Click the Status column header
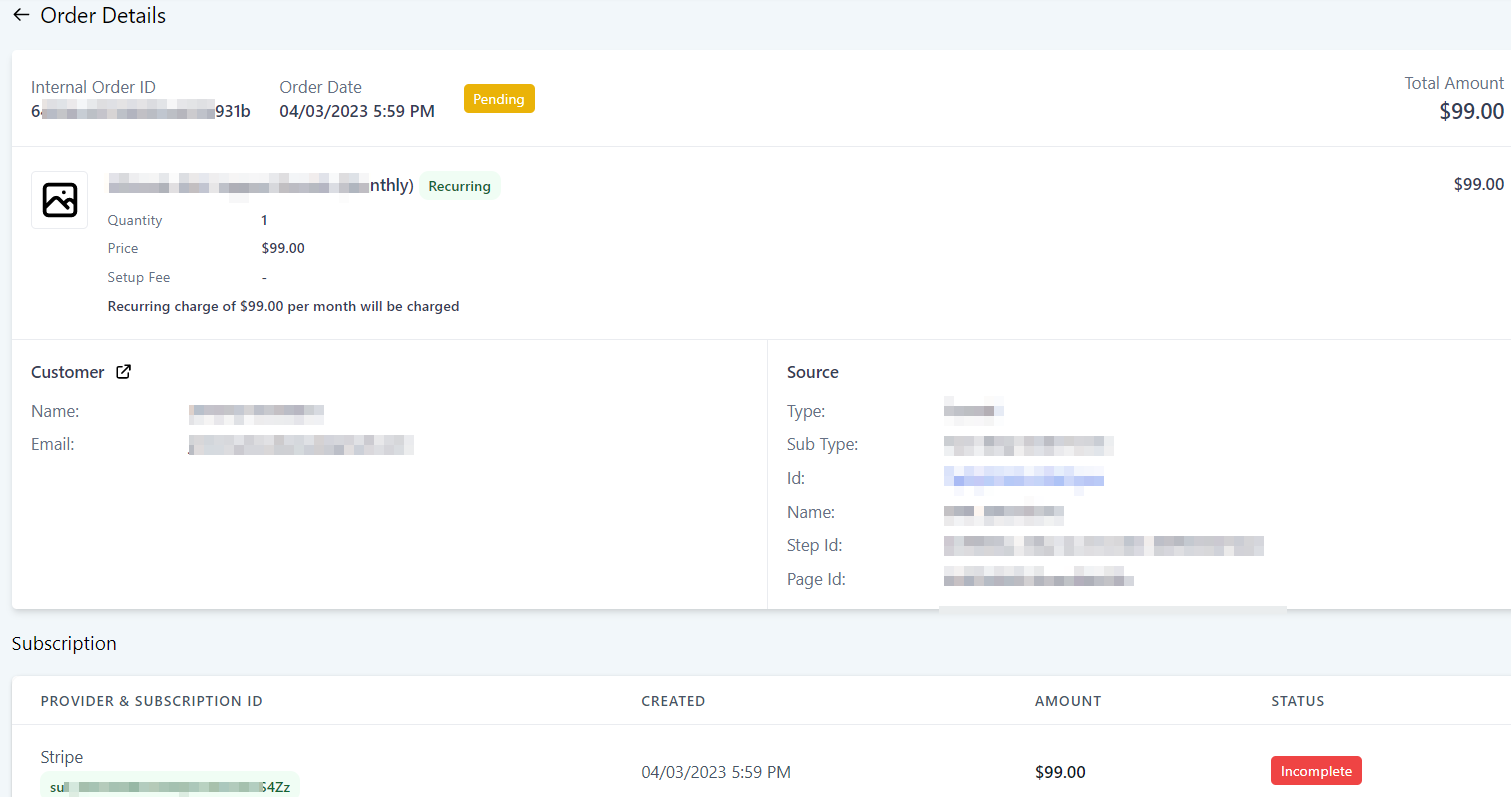The image size is (1511, 797). click(x=1297, y=701)
